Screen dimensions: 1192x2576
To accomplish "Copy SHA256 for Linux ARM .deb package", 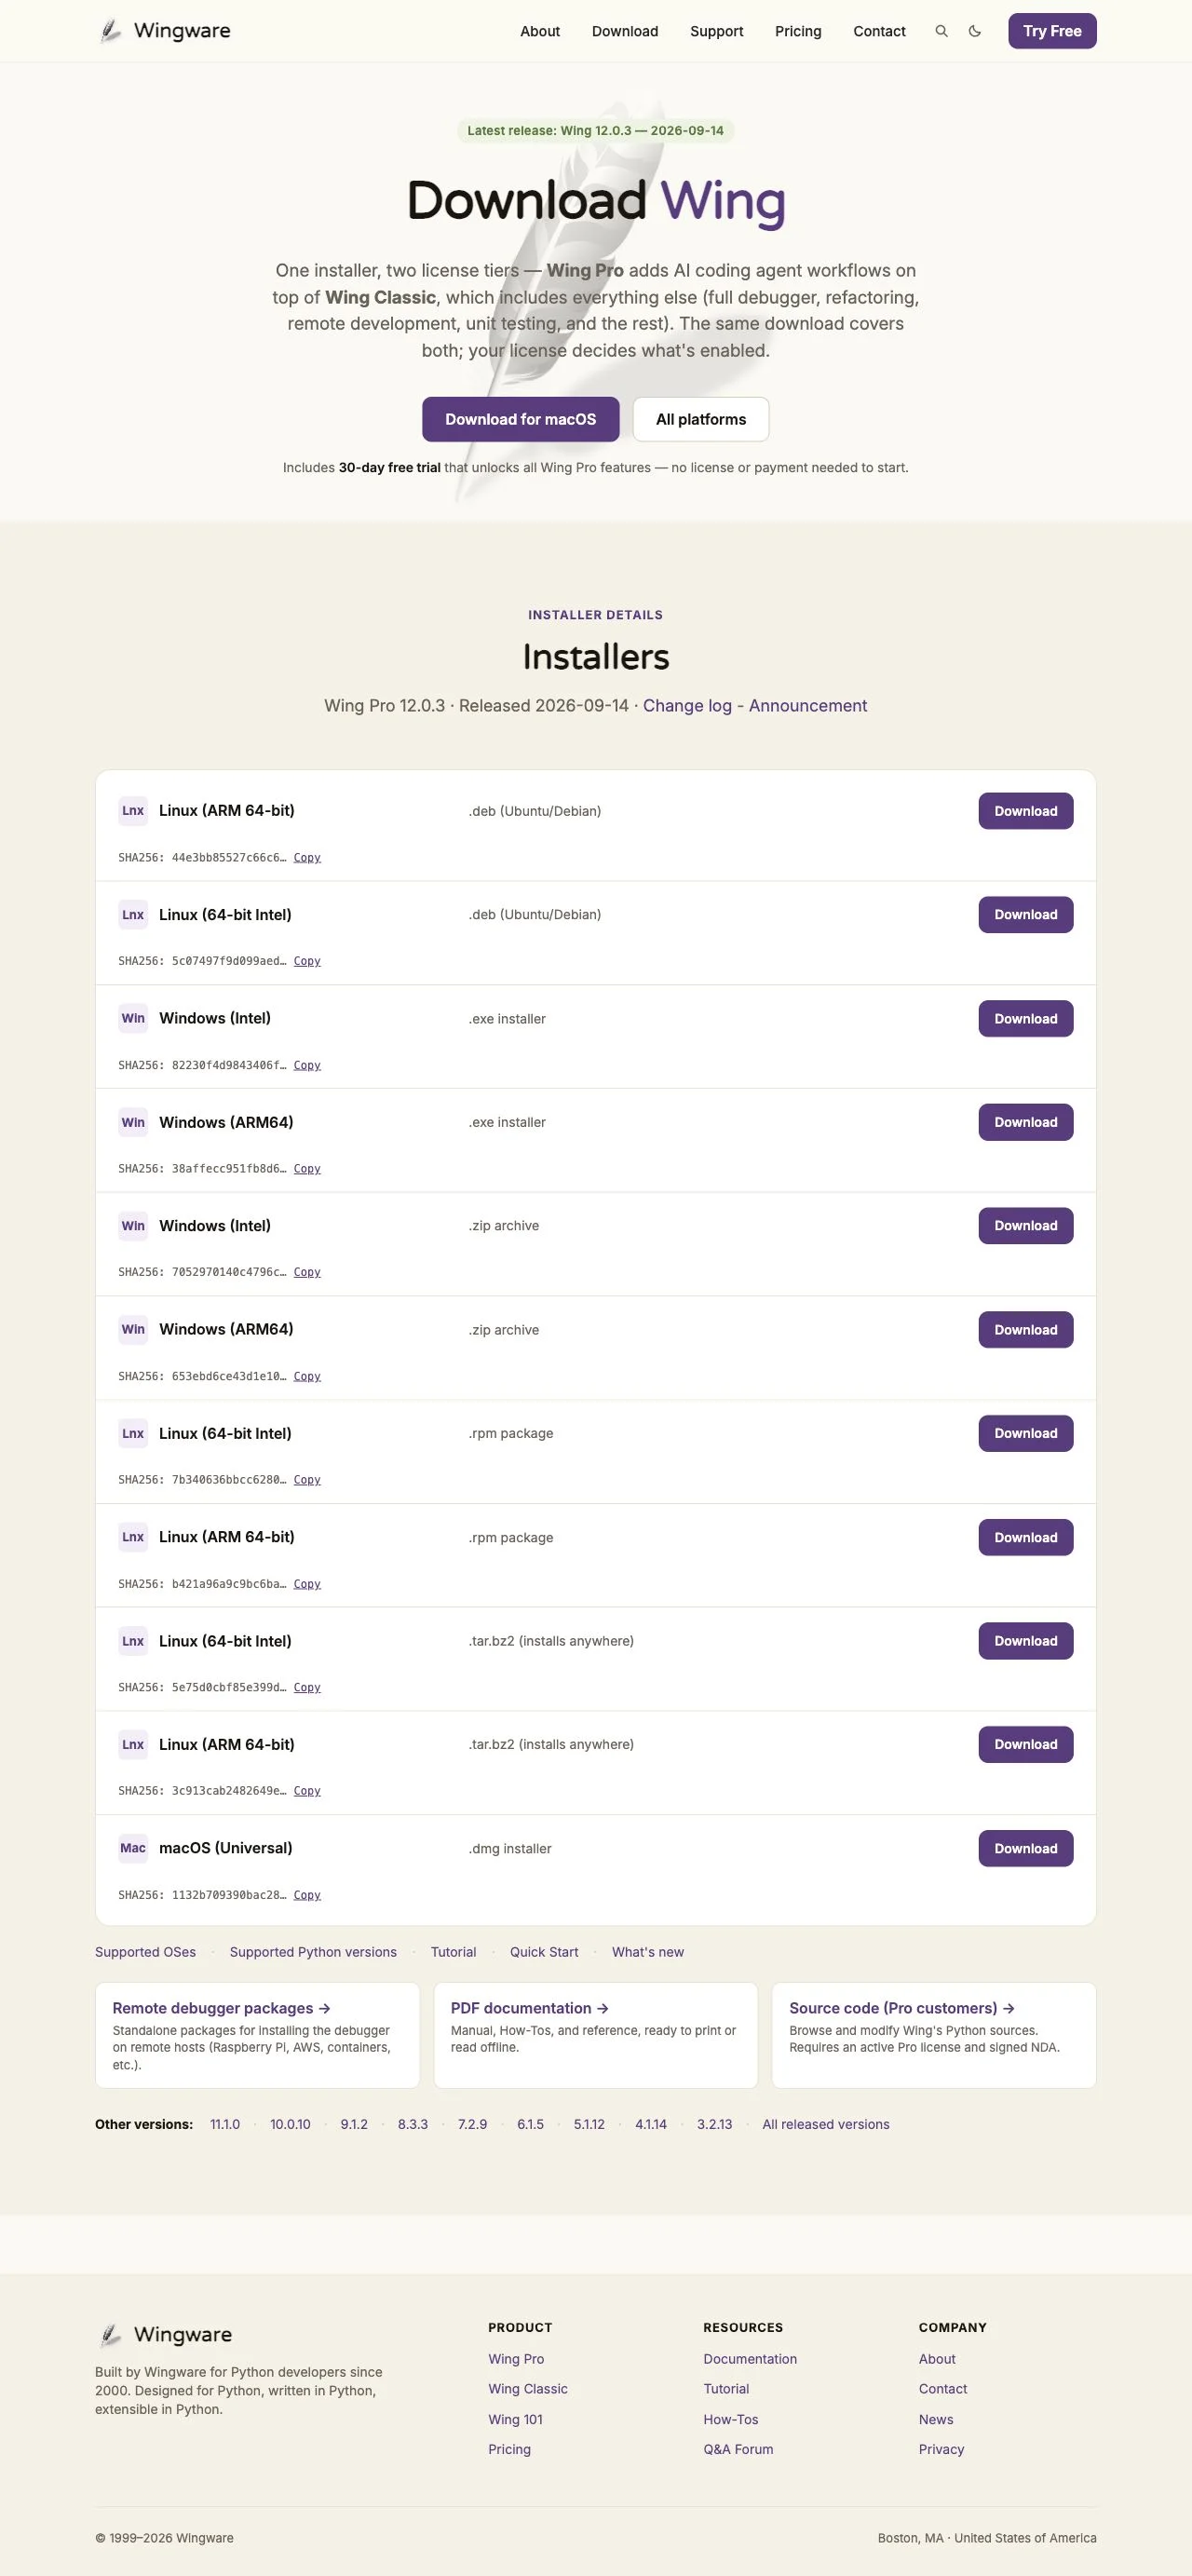I will (x=307, y=857).
